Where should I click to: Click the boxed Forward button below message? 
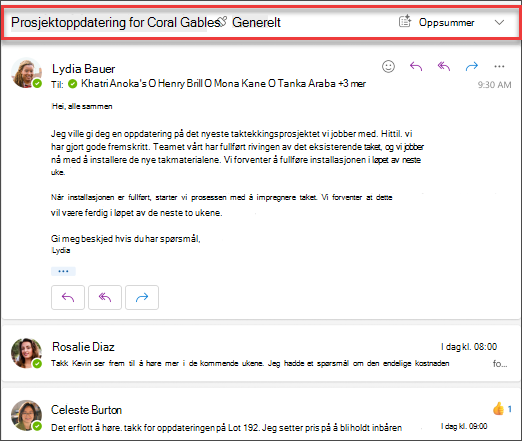[142, 297]
